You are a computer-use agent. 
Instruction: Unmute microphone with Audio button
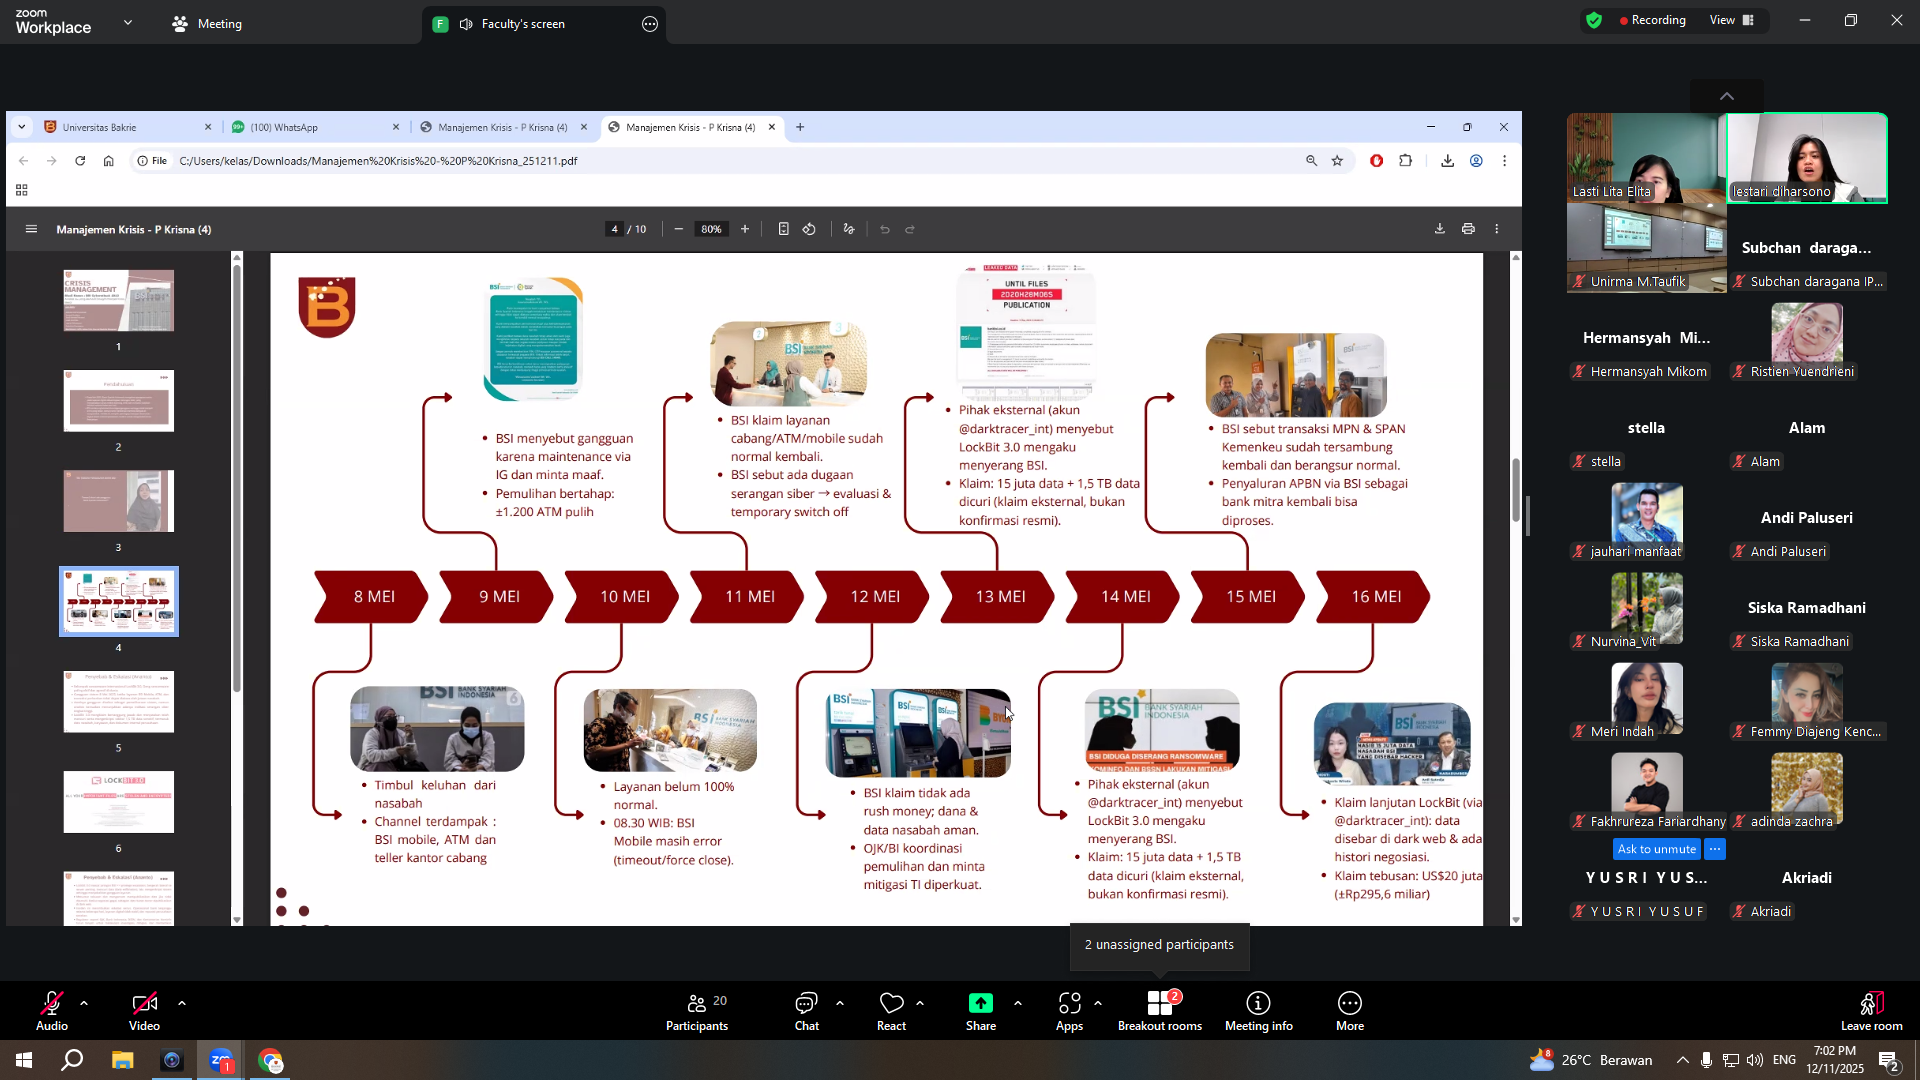(x=52, y=1010)
